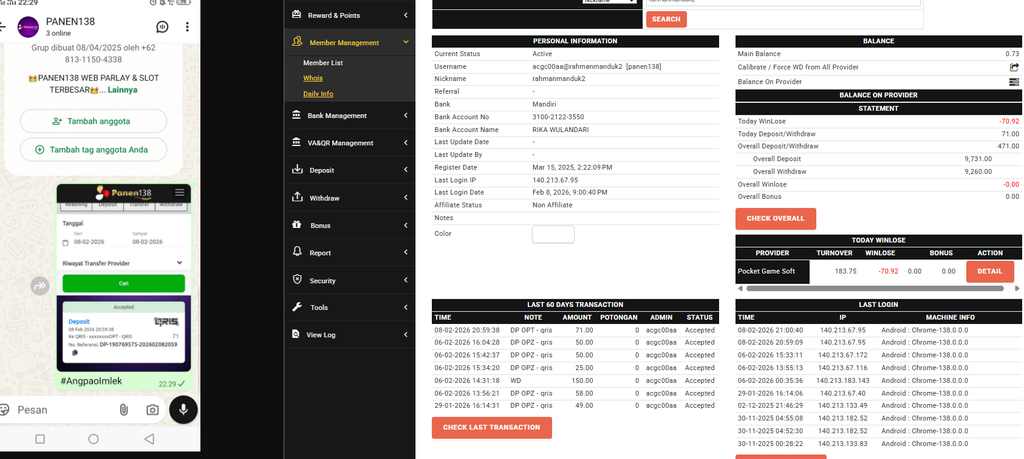Click the Bank Management bank icon
Image resolution: width=1024 pixels, height=459 pixels.
[296, 115]
